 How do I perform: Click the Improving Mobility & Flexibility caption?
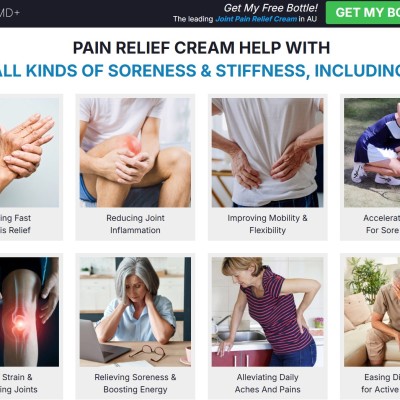coord(267,224)
